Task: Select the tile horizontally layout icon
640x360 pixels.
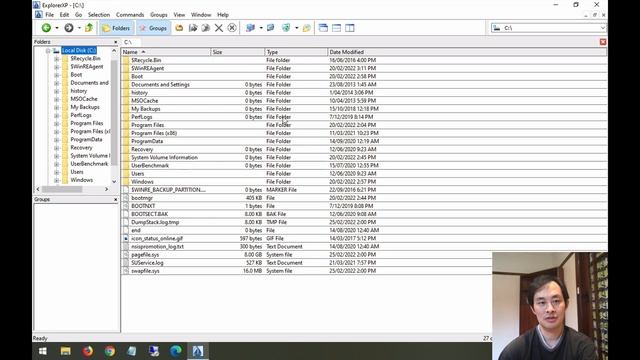Action: (336, 28)
